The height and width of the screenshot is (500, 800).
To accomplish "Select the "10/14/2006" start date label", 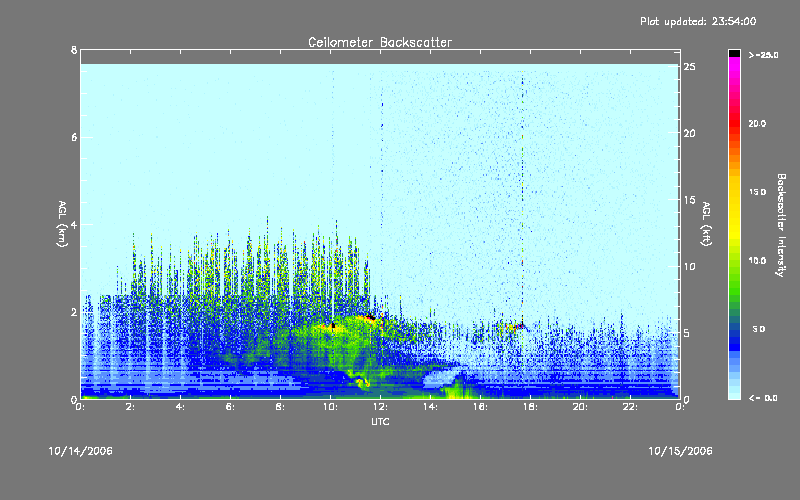I will tap(81, 451).
